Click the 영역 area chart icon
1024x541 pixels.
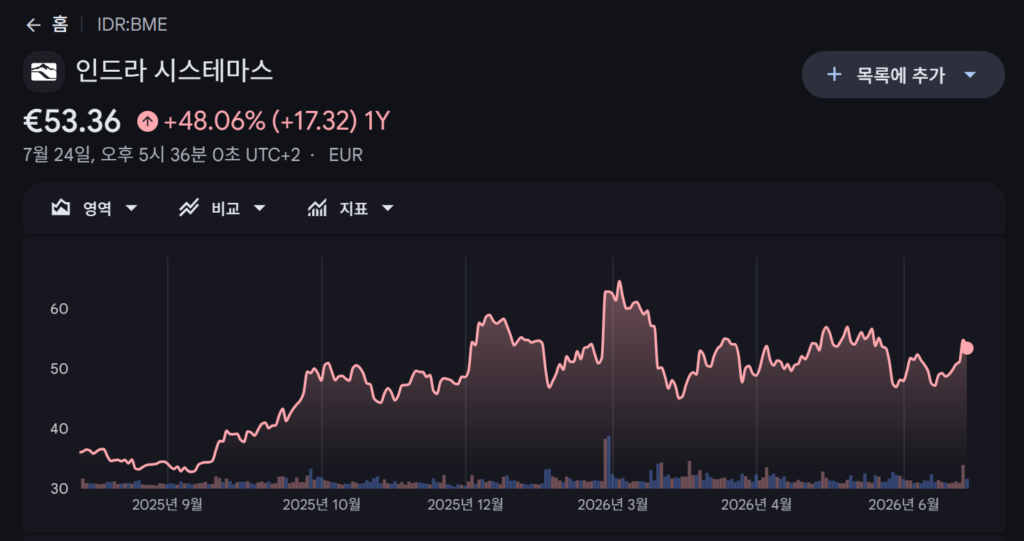(x=61, y=208)
